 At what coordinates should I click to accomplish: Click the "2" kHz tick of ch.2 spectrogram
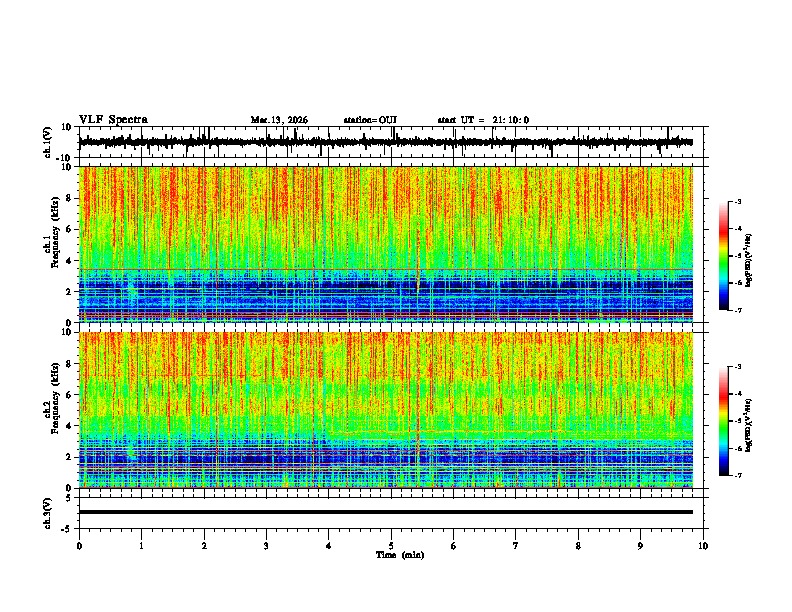point(69,457)
